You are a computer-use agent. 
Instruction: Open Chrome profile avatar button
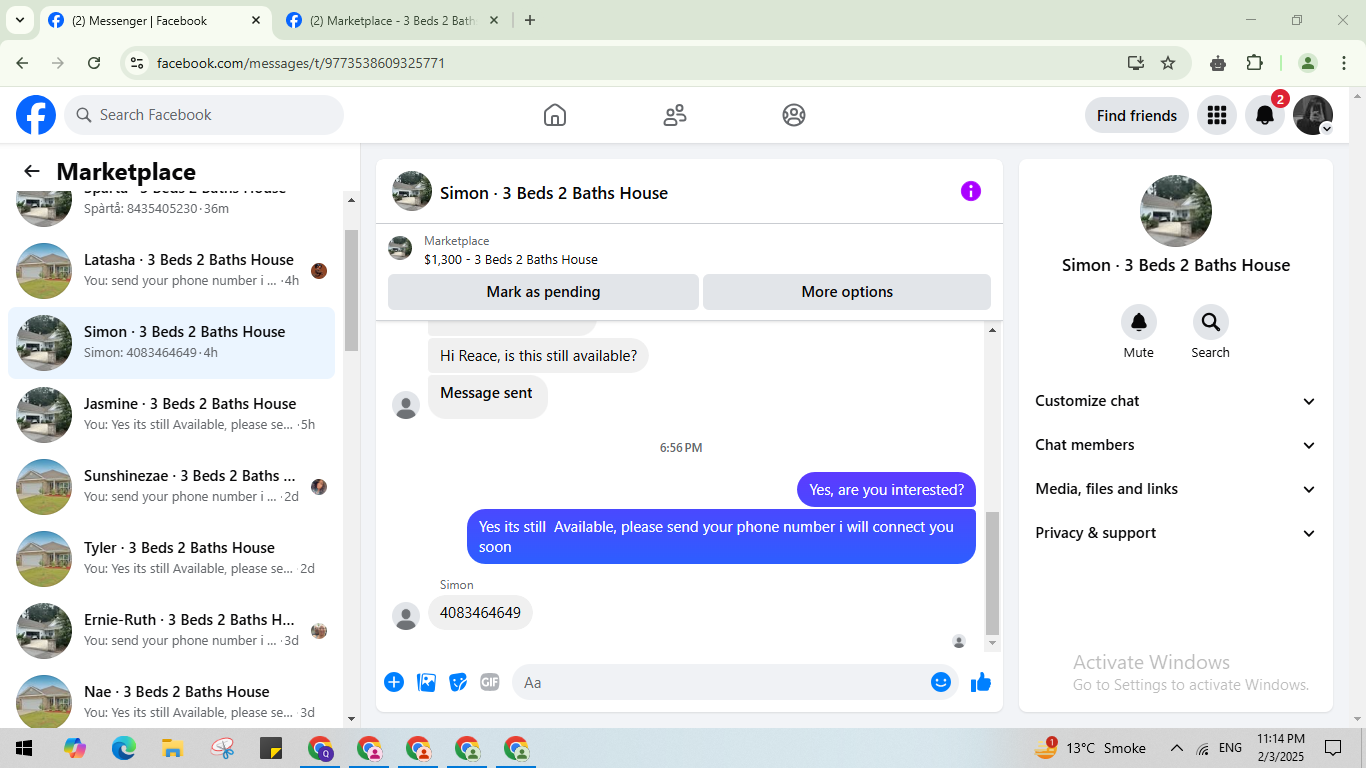pyautogui.click(x=1307, y=63)
